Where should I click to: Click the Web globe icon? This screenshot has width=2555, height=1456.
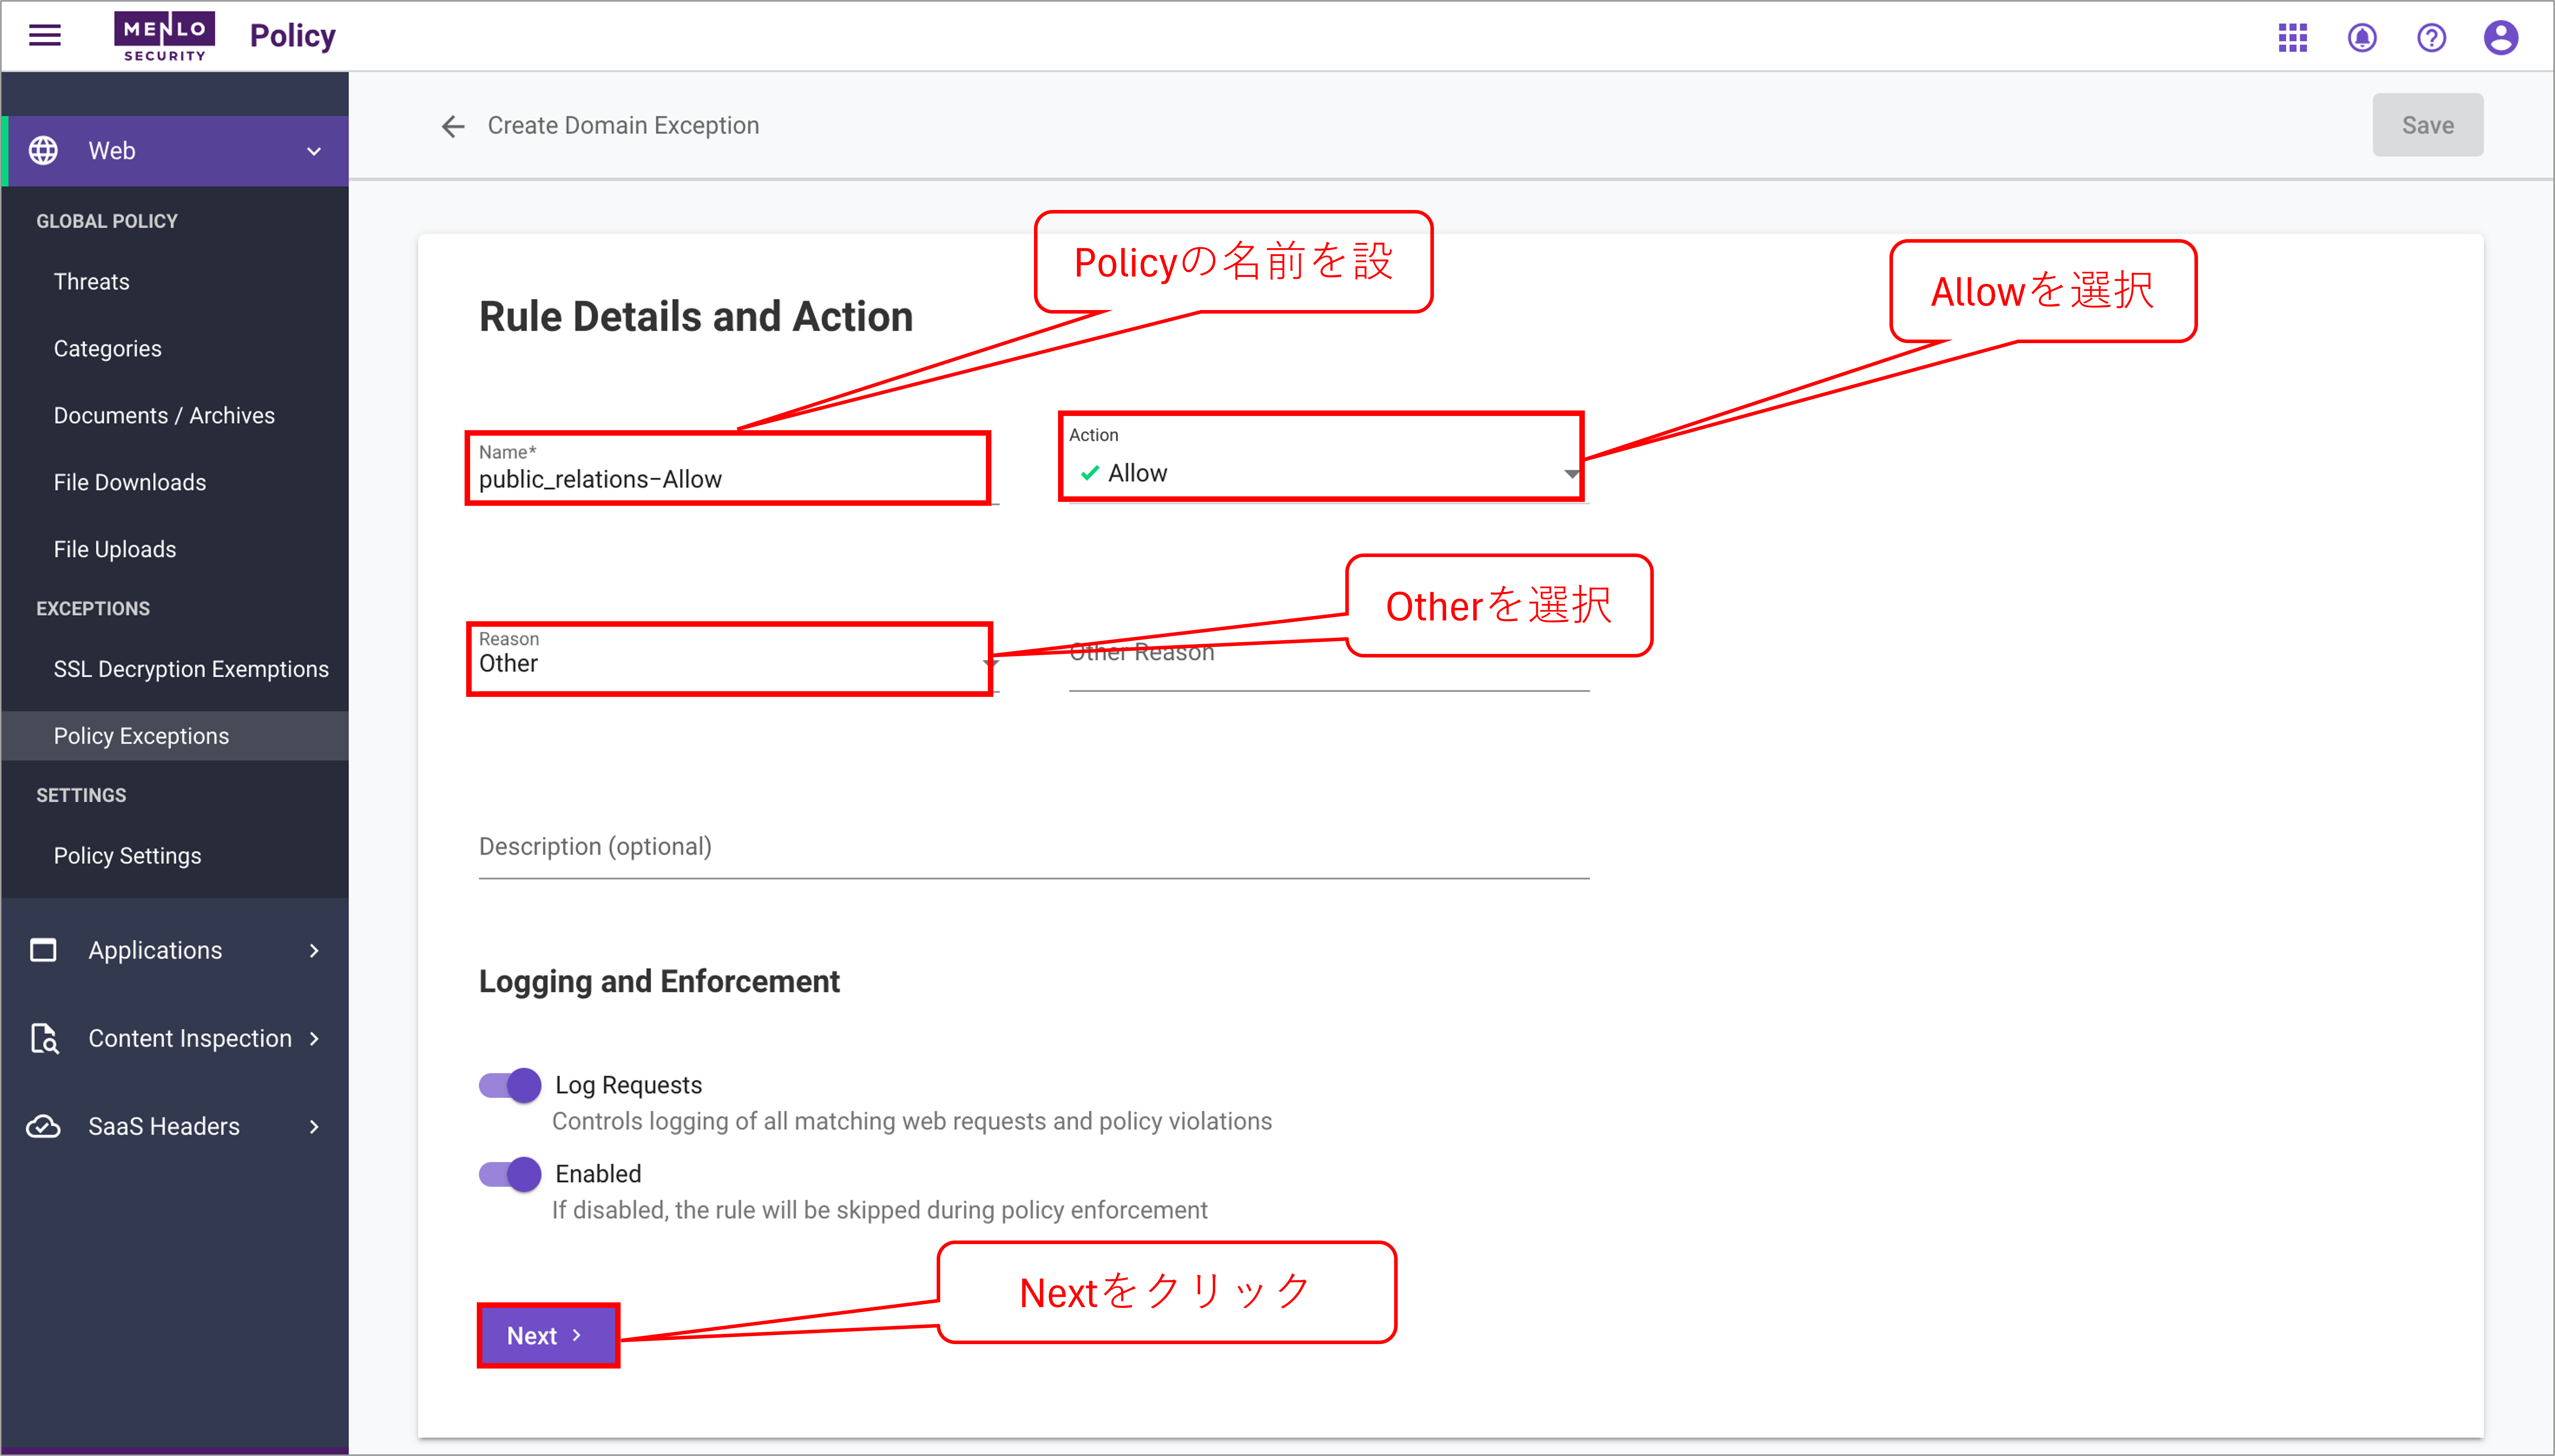(x=43, y=150)
